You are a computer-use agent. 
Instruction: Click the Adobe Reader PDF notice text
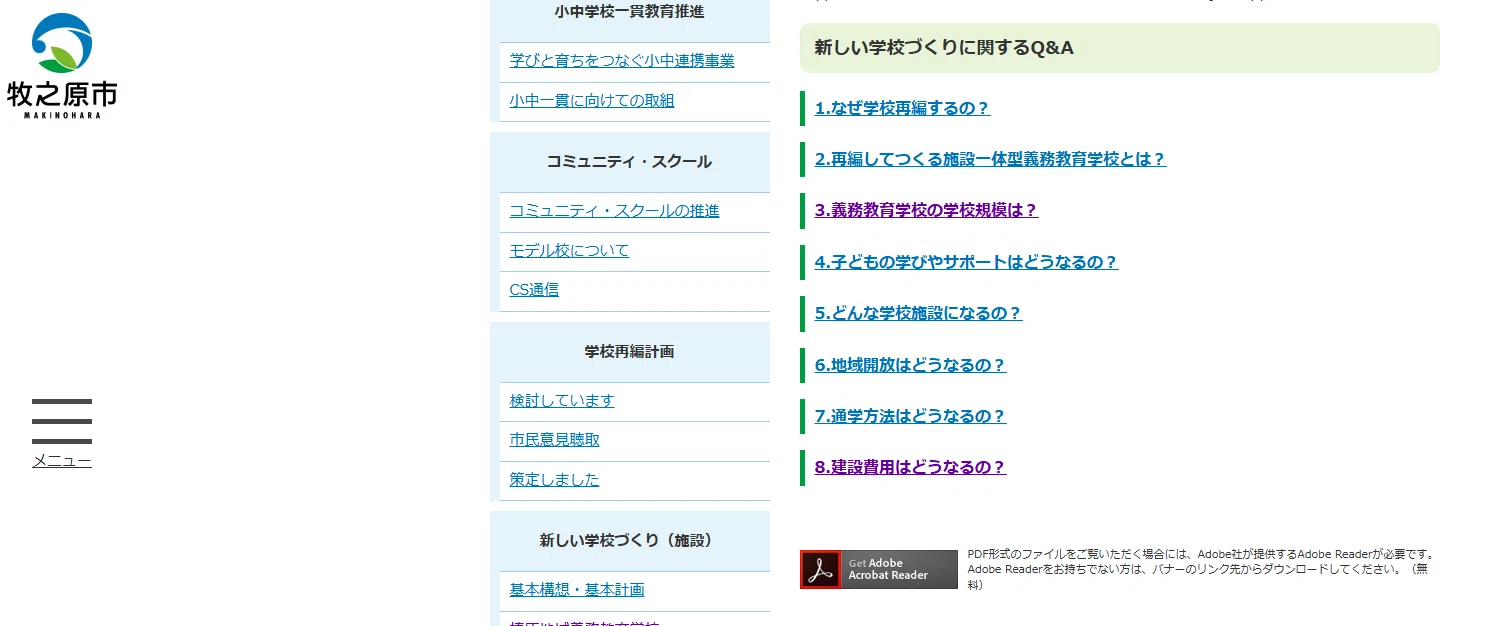(1203, 569)
